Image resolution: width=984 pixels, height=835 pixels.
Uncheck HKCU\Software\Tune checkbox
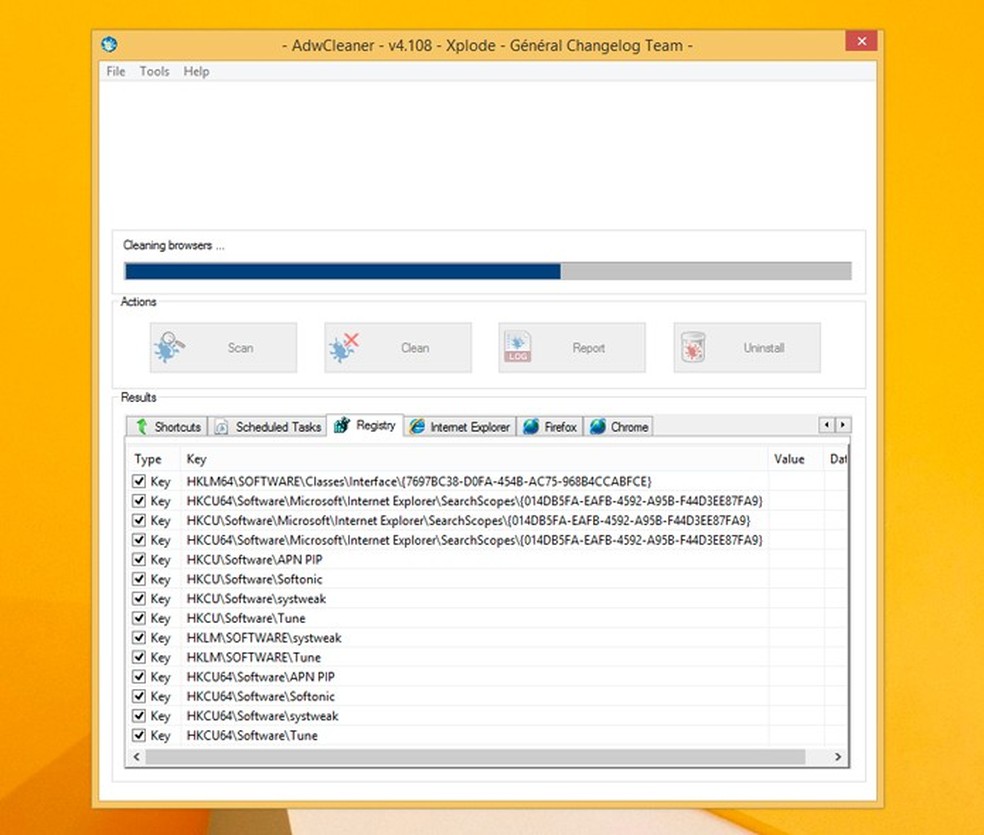coord(139,618)
